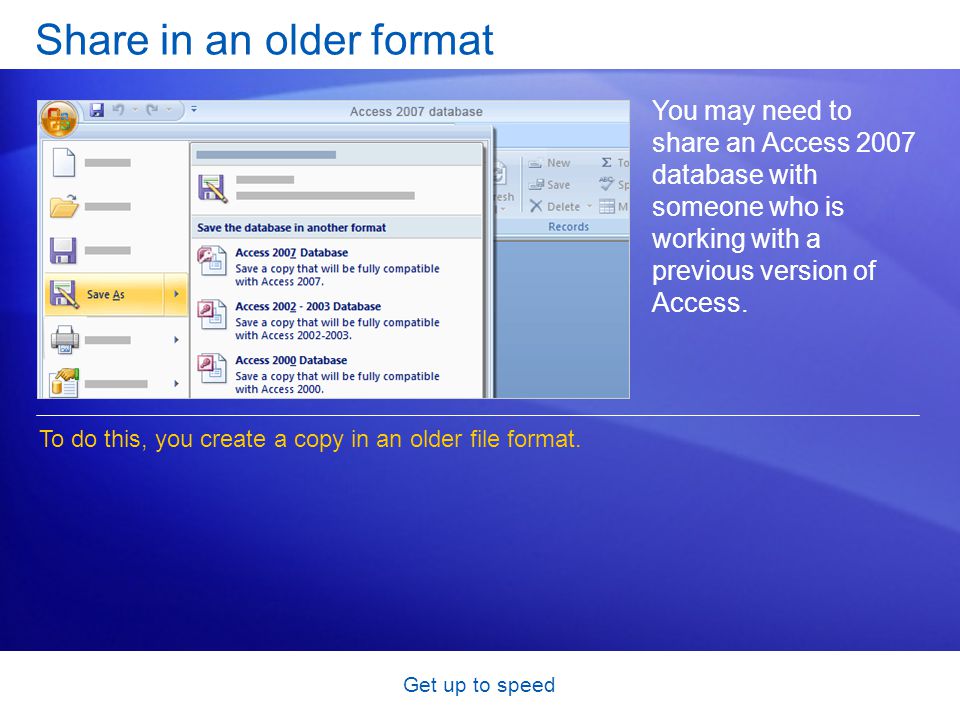Click the printer icon in Office menu
The image size is (960, 720).
(x=64, y=339)
